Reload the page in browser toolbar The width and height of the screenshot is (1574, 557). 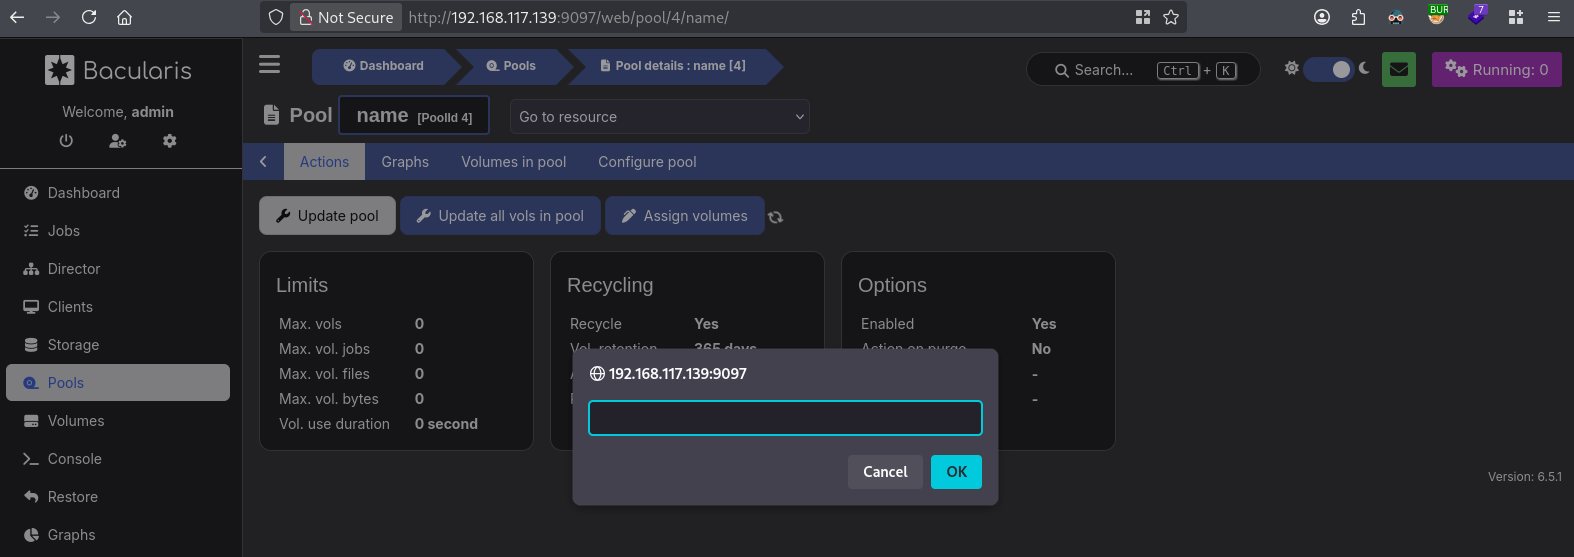pyautogui.click(x=89, y=17)
